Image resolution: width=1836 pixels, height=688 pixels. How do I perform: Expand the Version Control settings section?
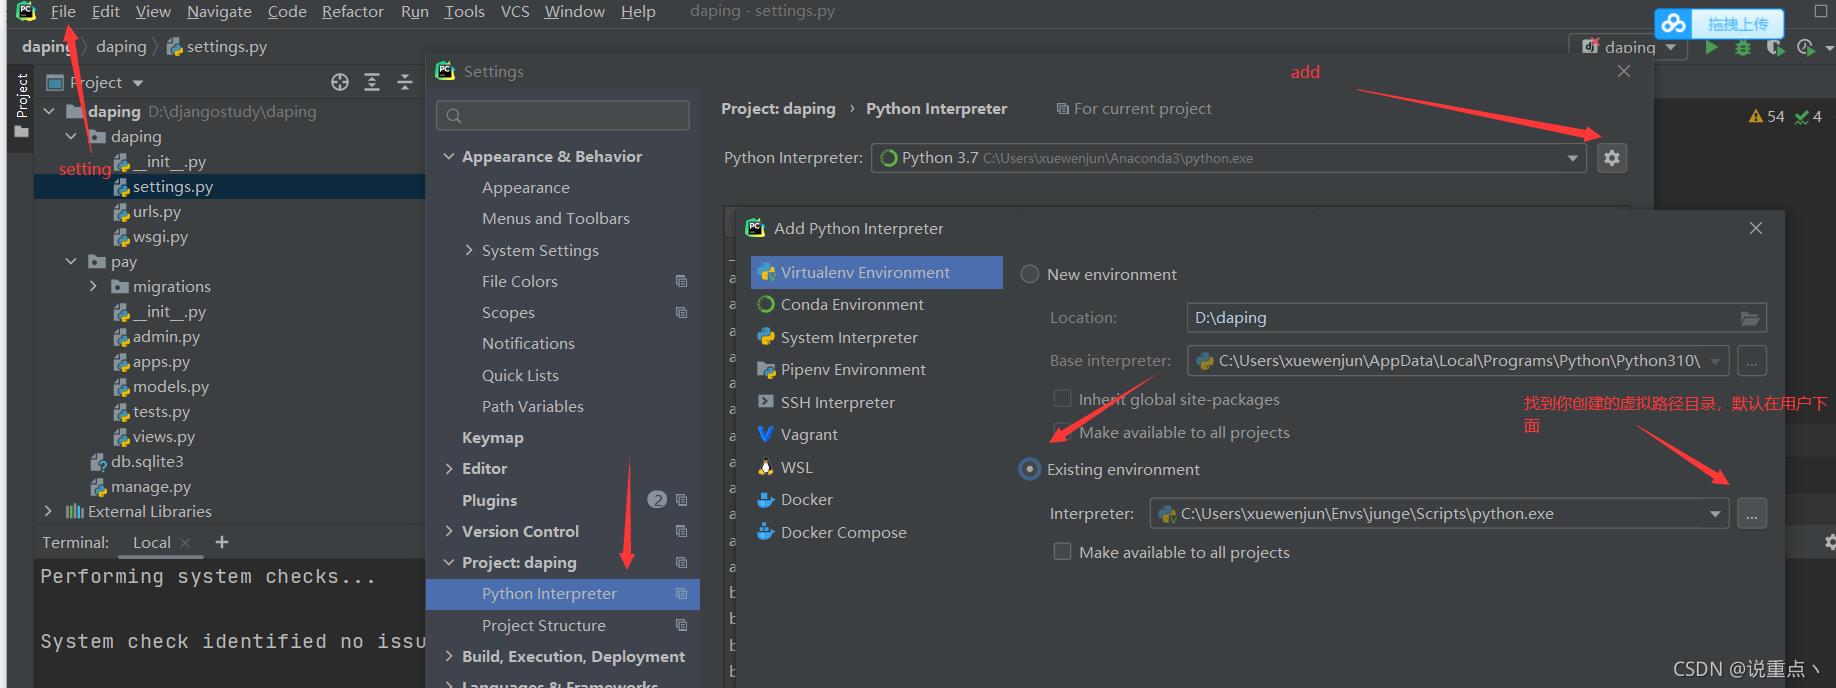pos(450,532)
